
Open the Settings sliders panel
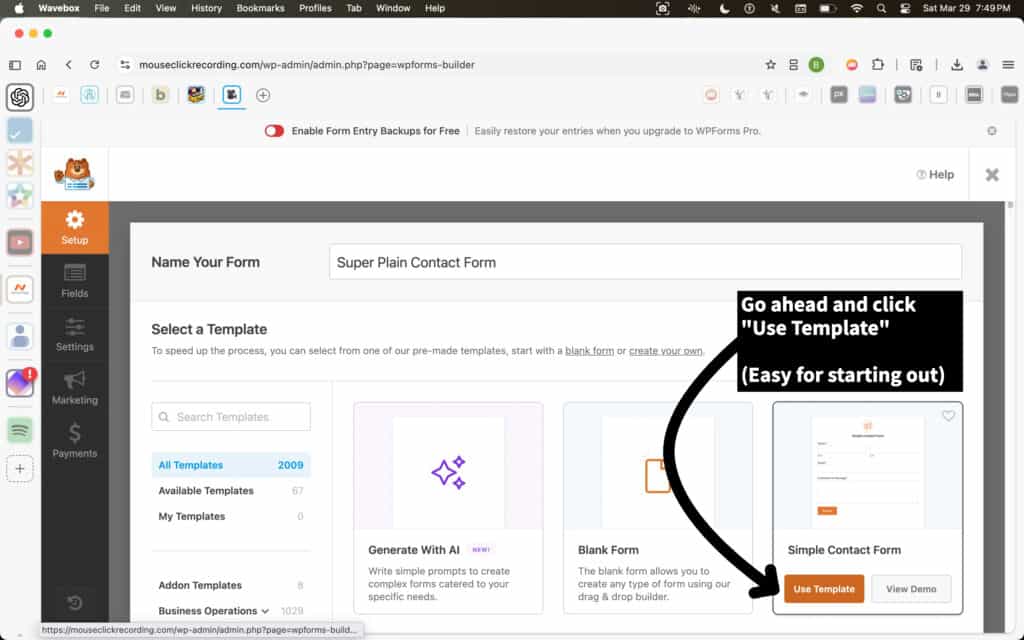pos(75,334)
